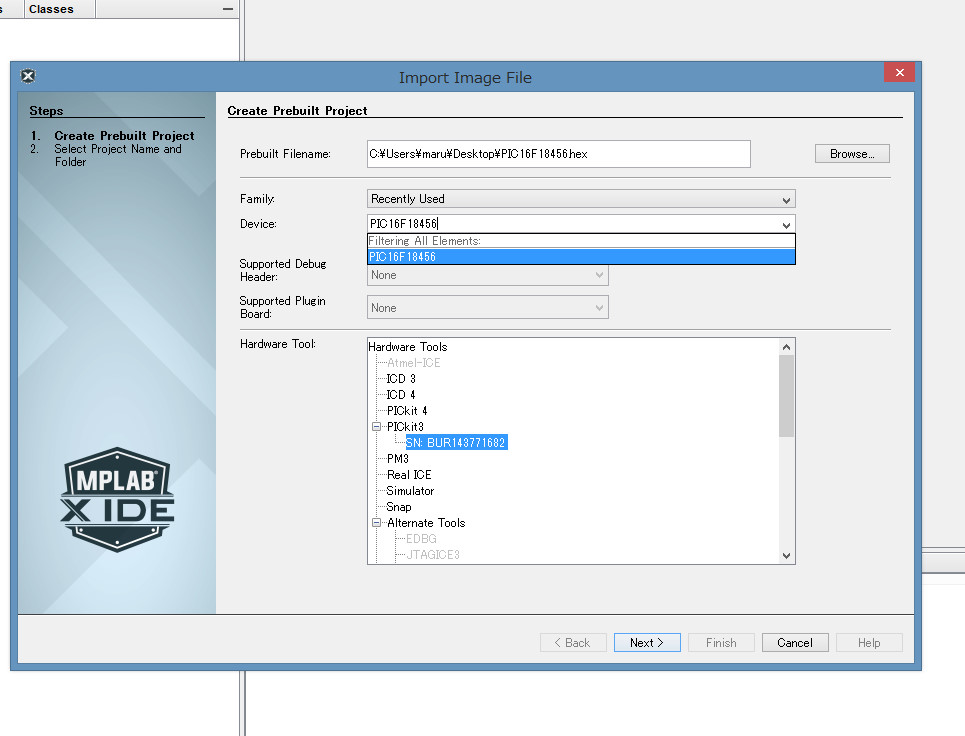Click the Browse... button

(x=852, y=154)
